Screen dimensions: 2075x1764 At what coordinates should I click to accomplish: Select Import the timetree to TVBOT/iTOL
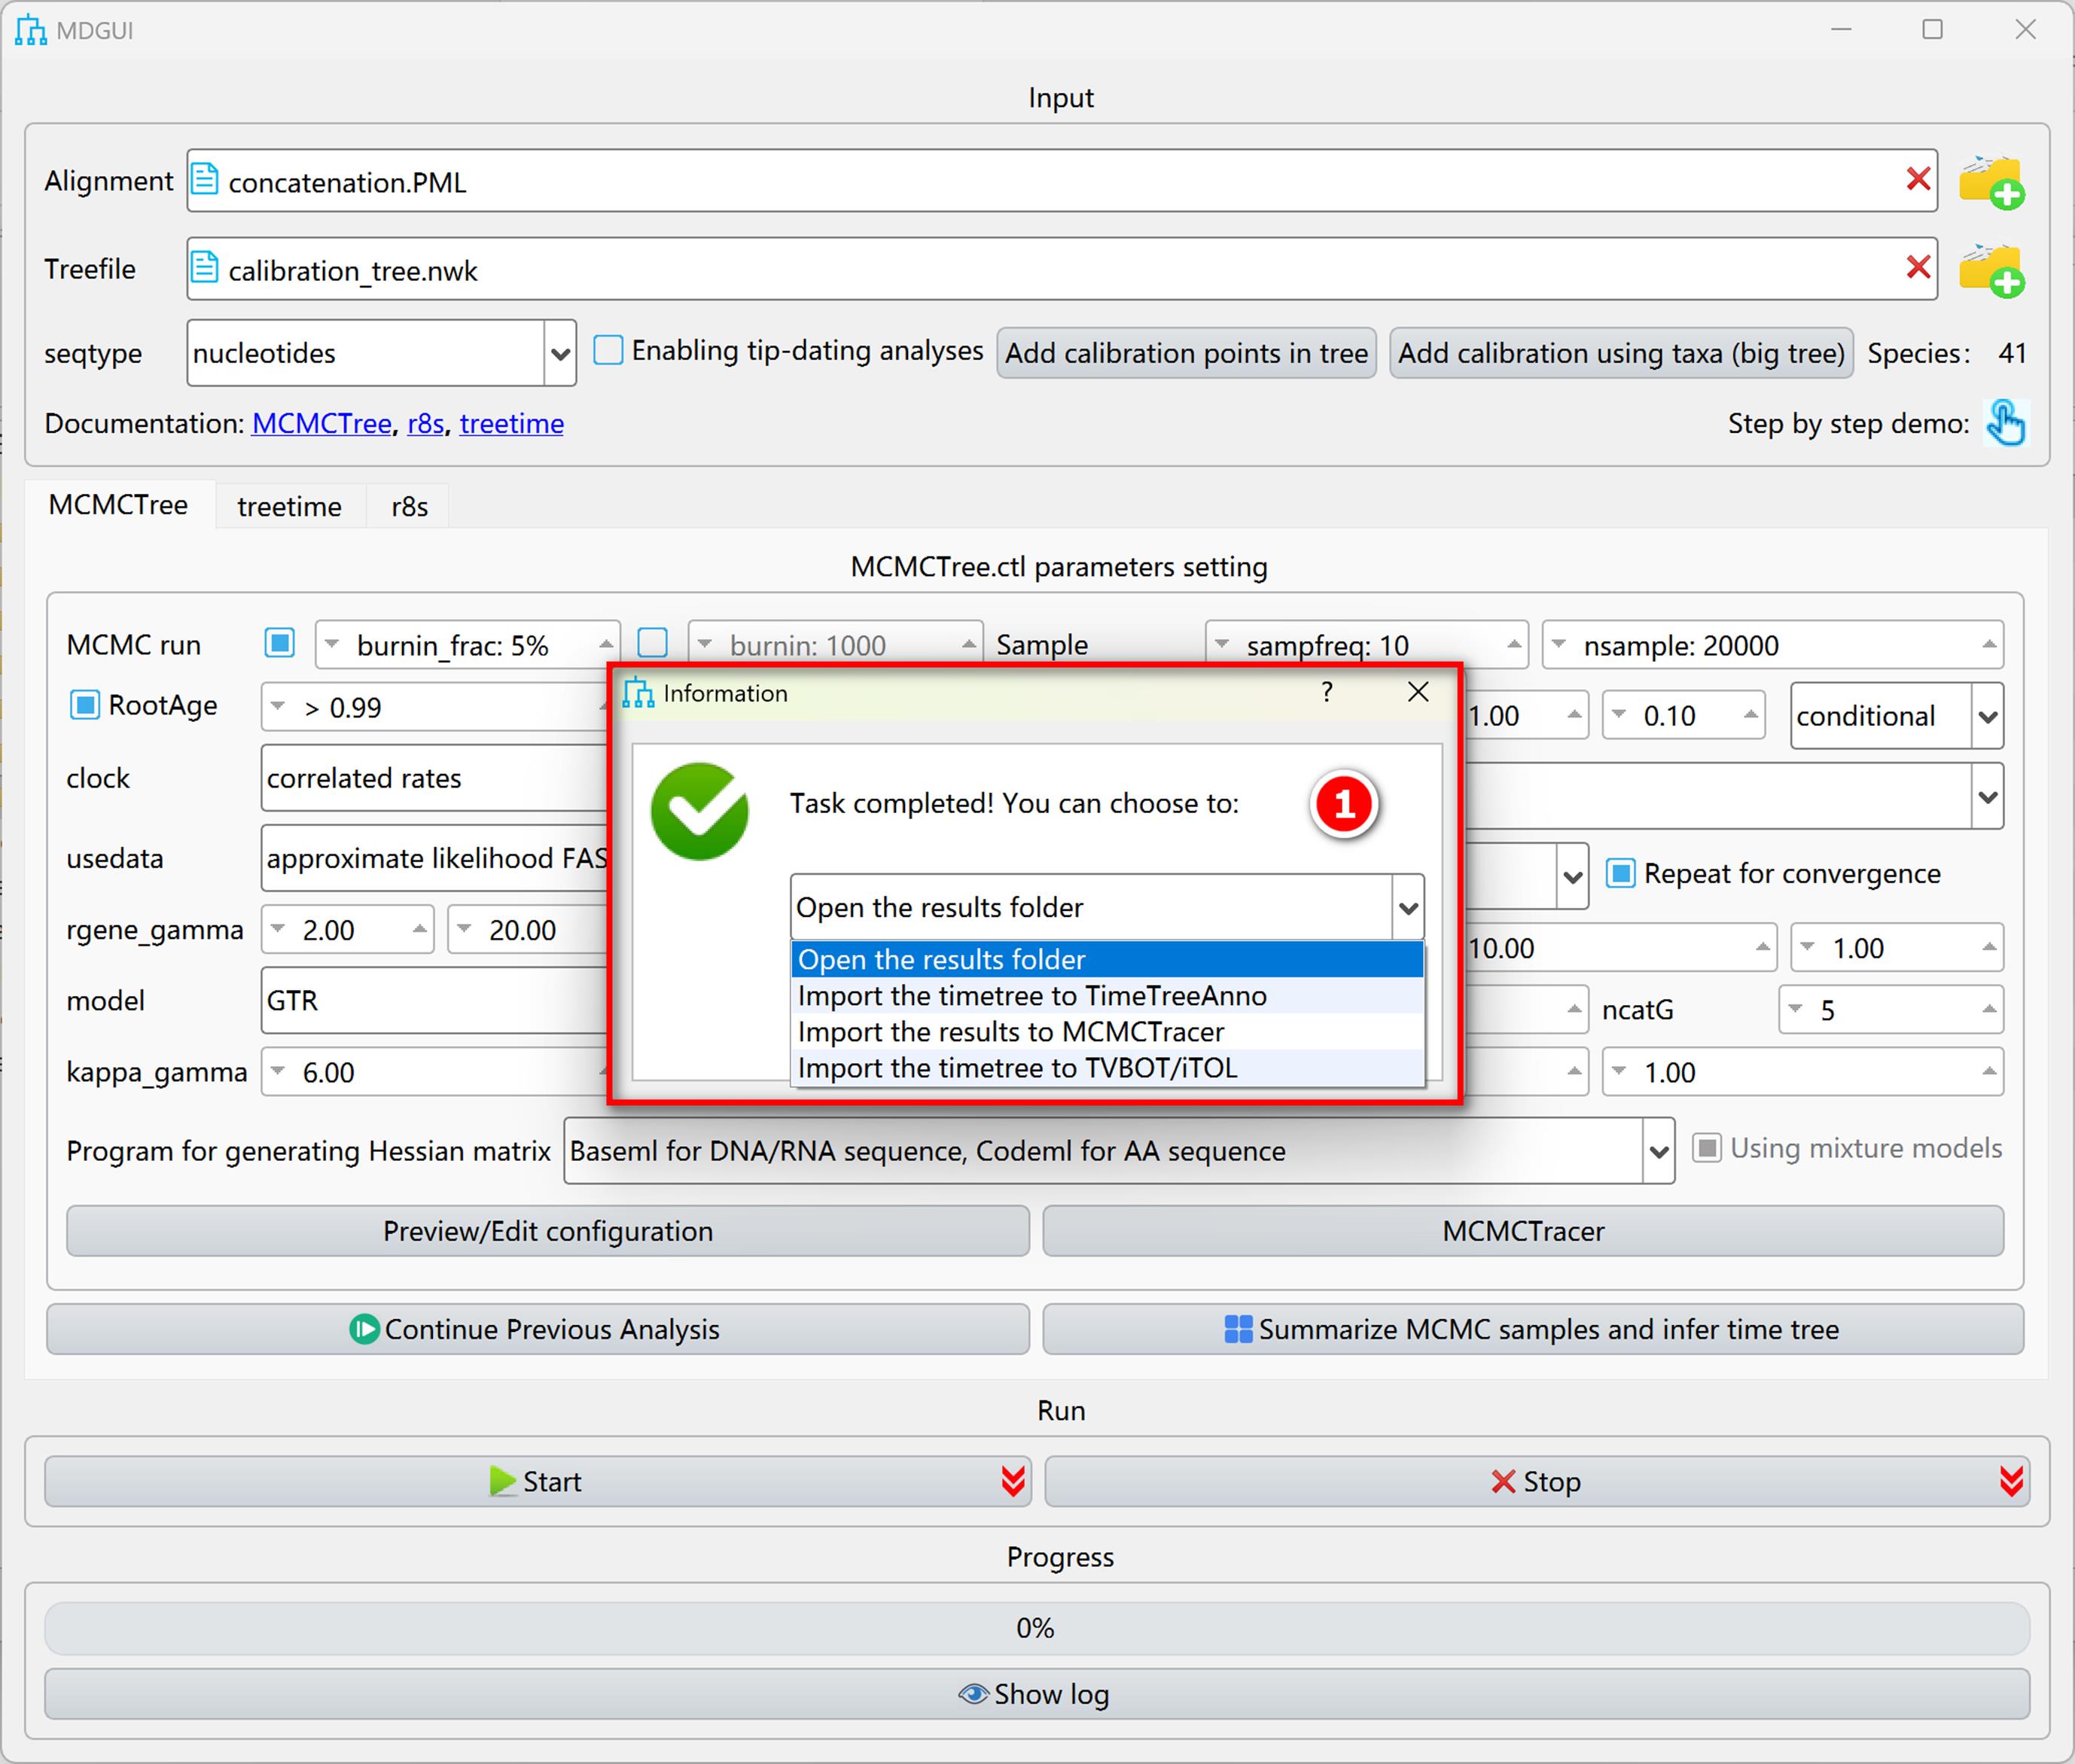tap(1108, 1068)
